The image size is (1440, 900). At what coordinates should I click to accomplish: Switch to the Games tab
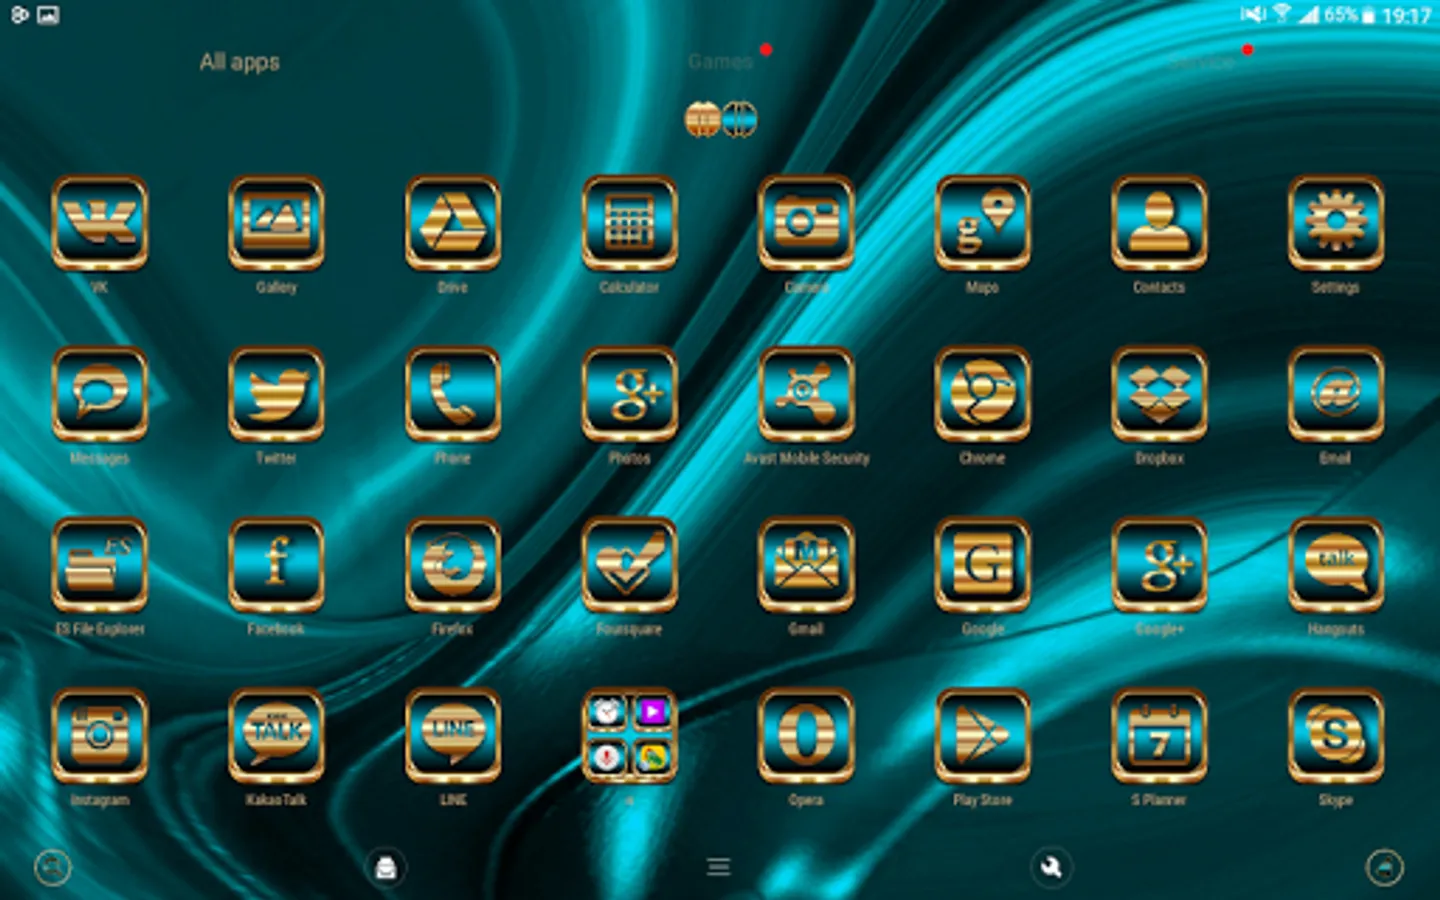720,62
